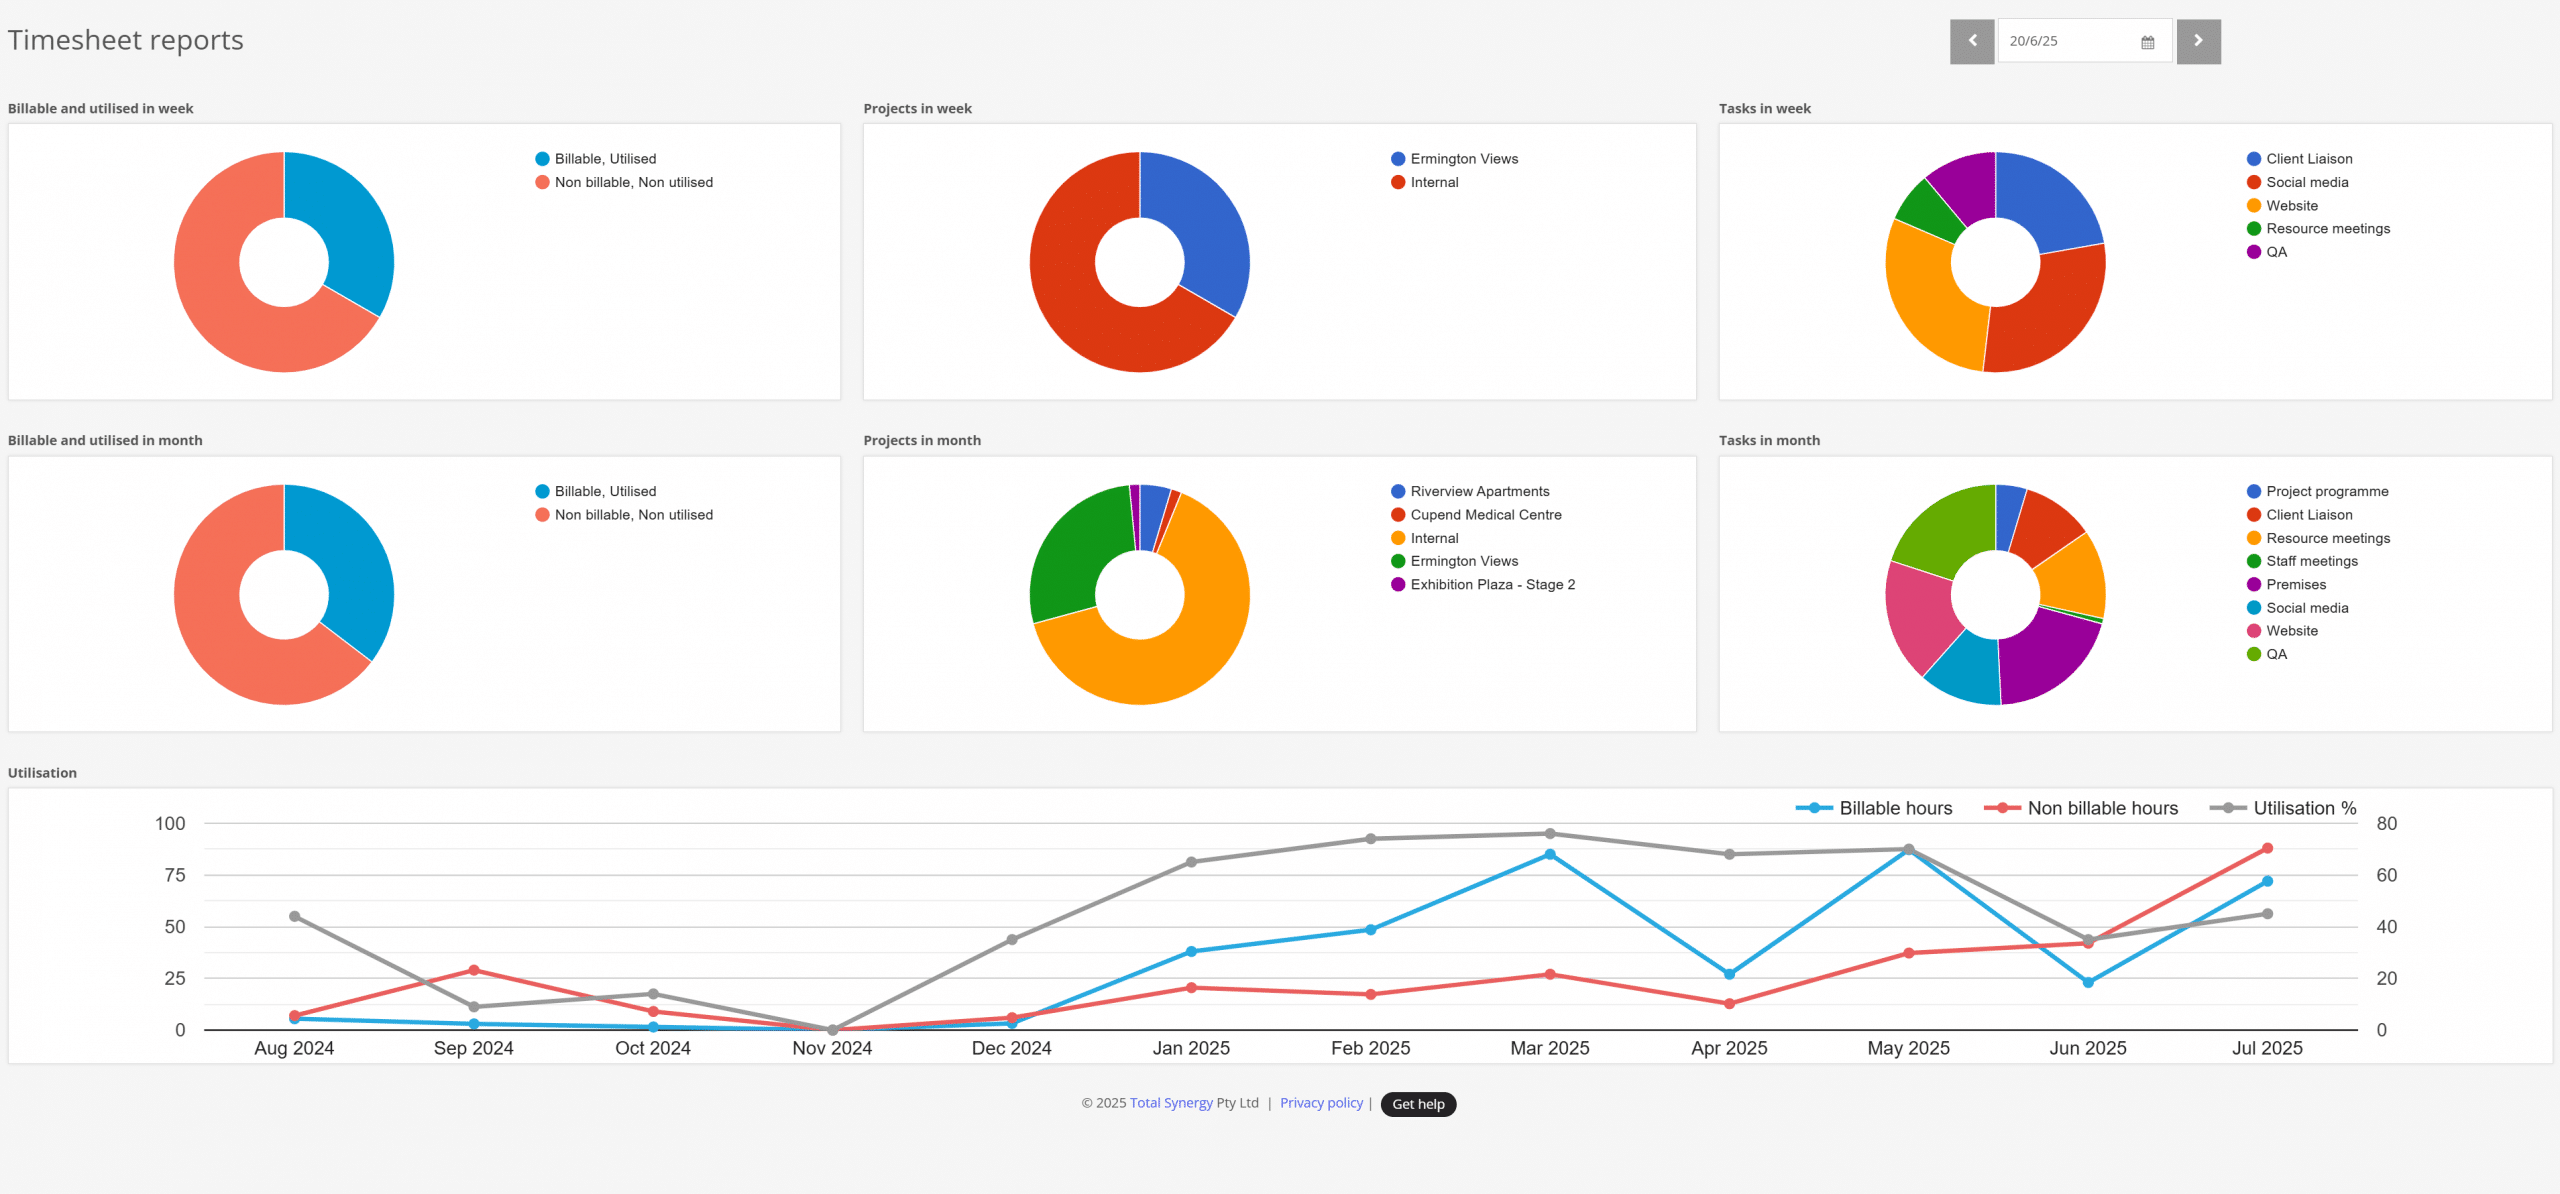Click the Exhibition Plaza - Stage 2 legend marker
Screen dimensions: 2560x1194
tap(1398, 585)
